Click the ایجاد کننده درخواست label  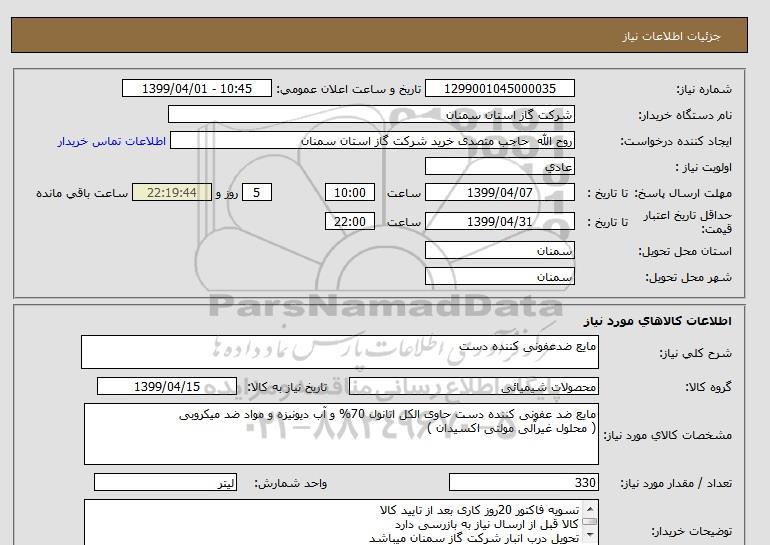click(676, 141)
